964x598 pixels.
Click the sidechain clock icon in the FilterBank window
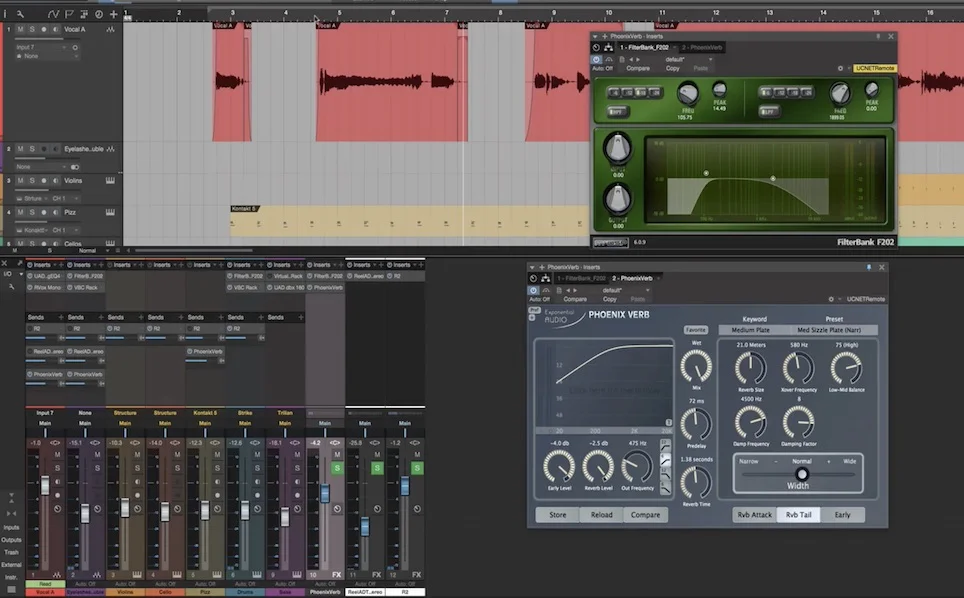[596, 47]
